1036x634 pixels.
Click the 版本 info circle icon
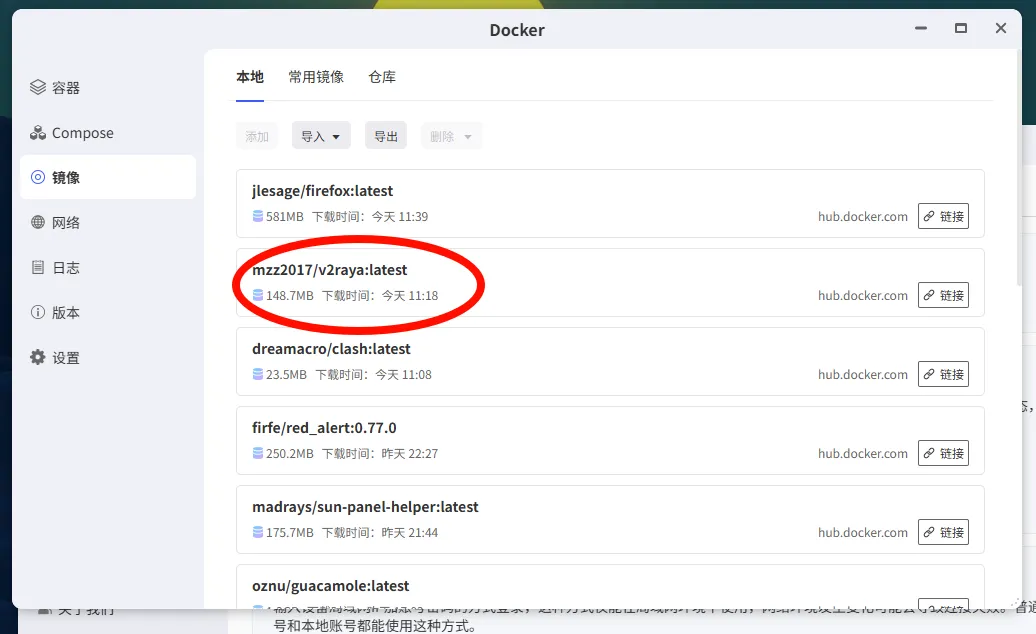click(x=38, y=313)
